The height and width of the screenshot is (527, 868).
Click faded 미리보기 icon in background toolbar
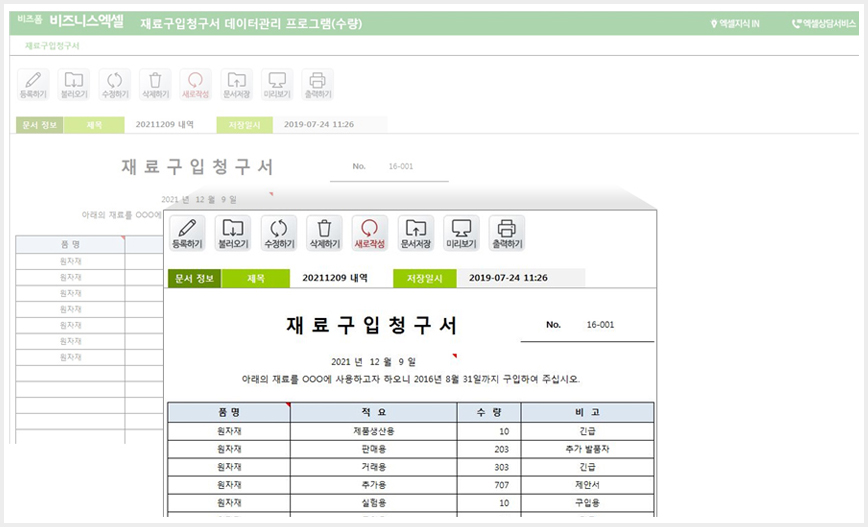coord(277,84)
